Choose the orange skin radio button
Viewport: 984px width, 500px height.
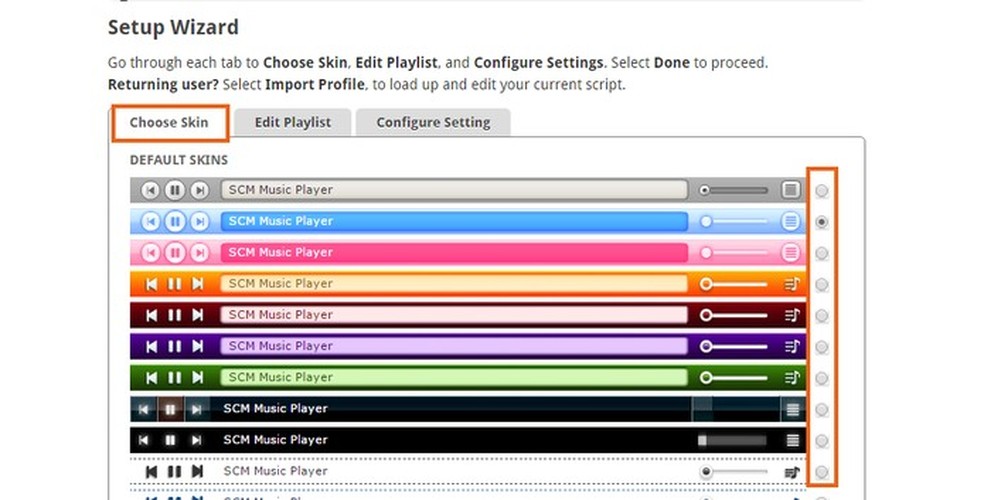click(821, 285)
